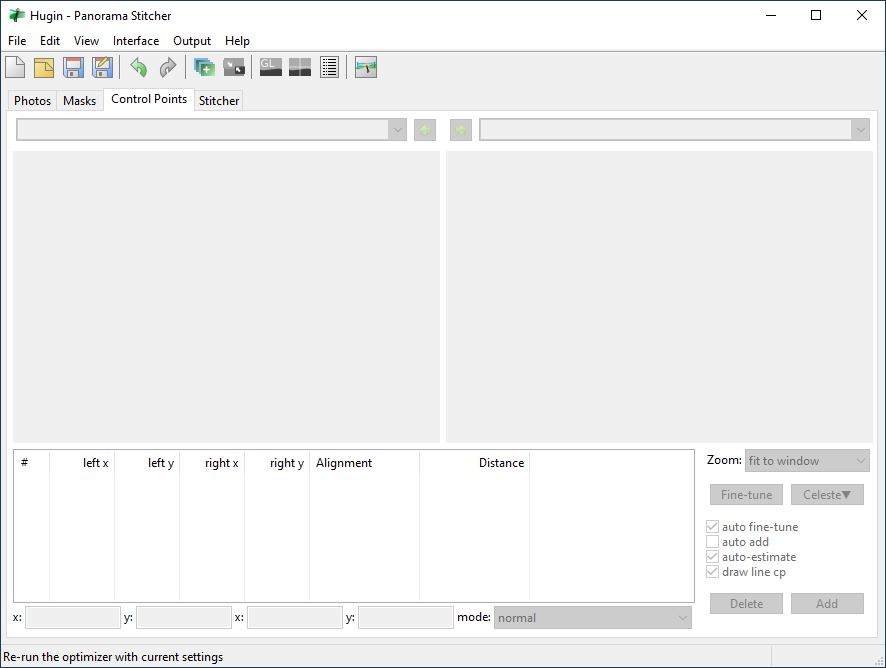Click the left x coordinate field

(x=73, y=618)
